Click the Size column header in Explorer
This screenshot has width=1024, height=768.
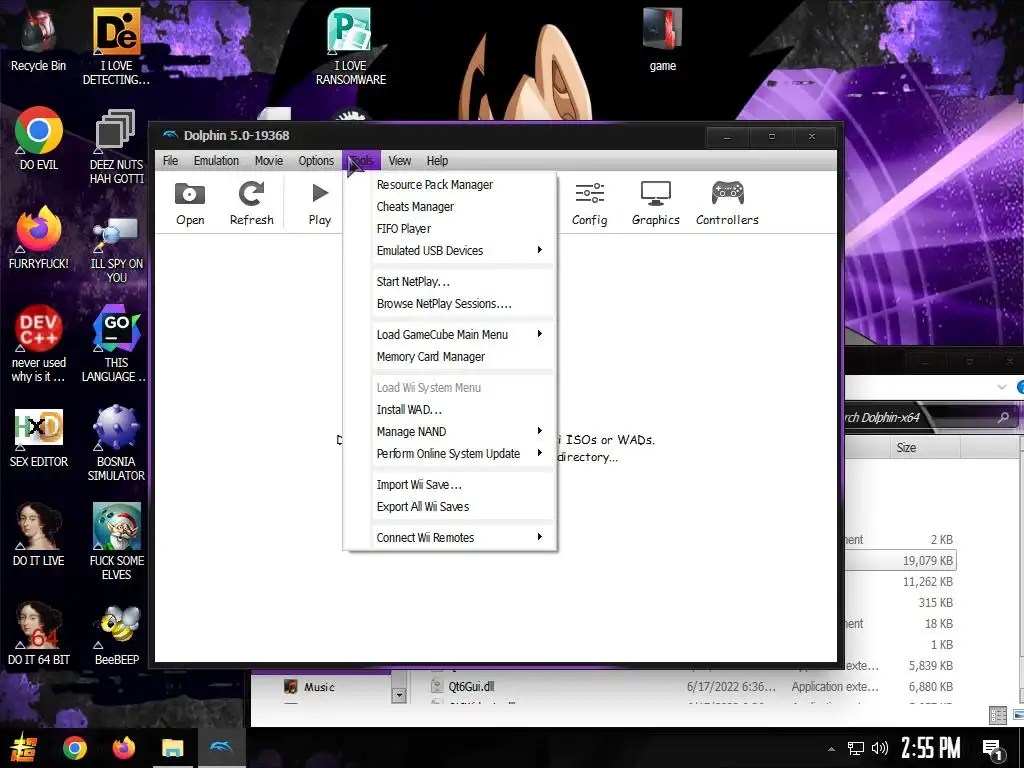(x=924, y=448)
